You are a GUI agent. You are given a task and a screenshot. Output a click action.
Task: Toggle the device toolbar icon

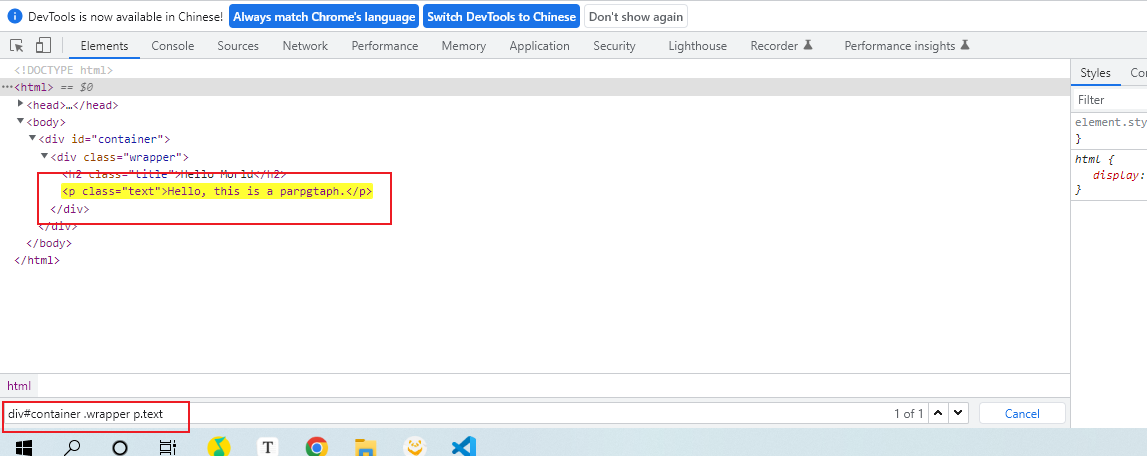43,46
